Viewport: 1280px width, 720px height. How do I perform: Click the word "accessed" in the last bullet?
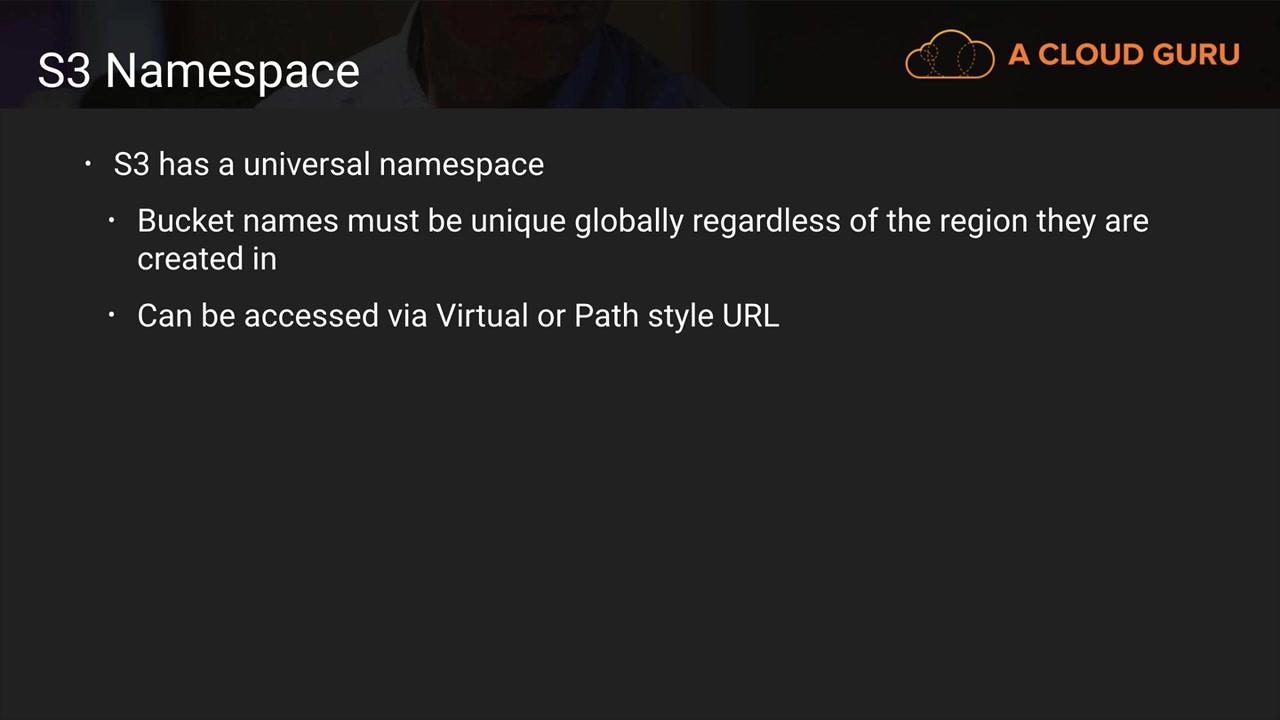coord(311,315)
